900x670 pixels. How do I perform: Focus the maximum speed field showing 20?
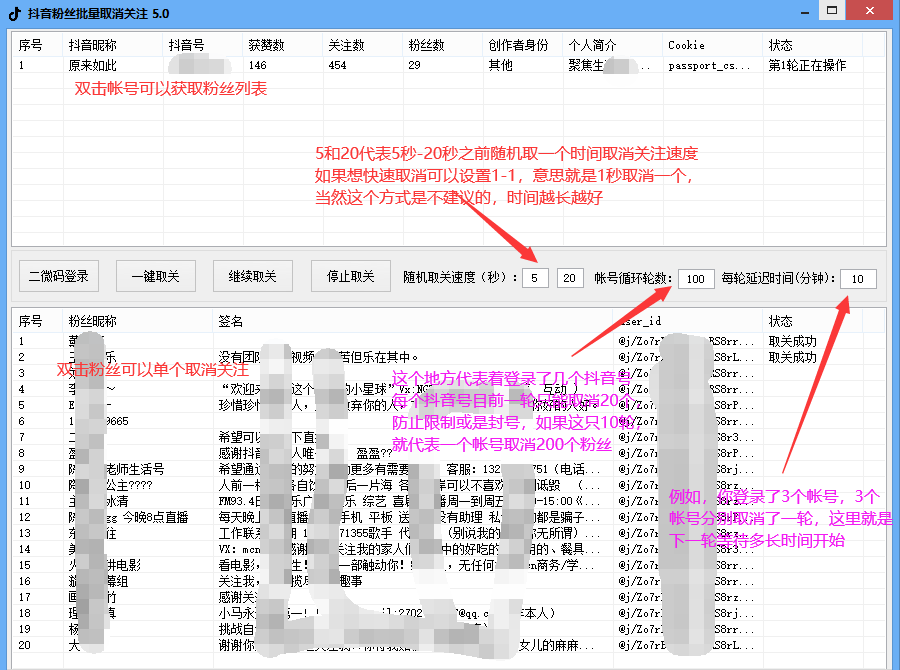point(569,278)
